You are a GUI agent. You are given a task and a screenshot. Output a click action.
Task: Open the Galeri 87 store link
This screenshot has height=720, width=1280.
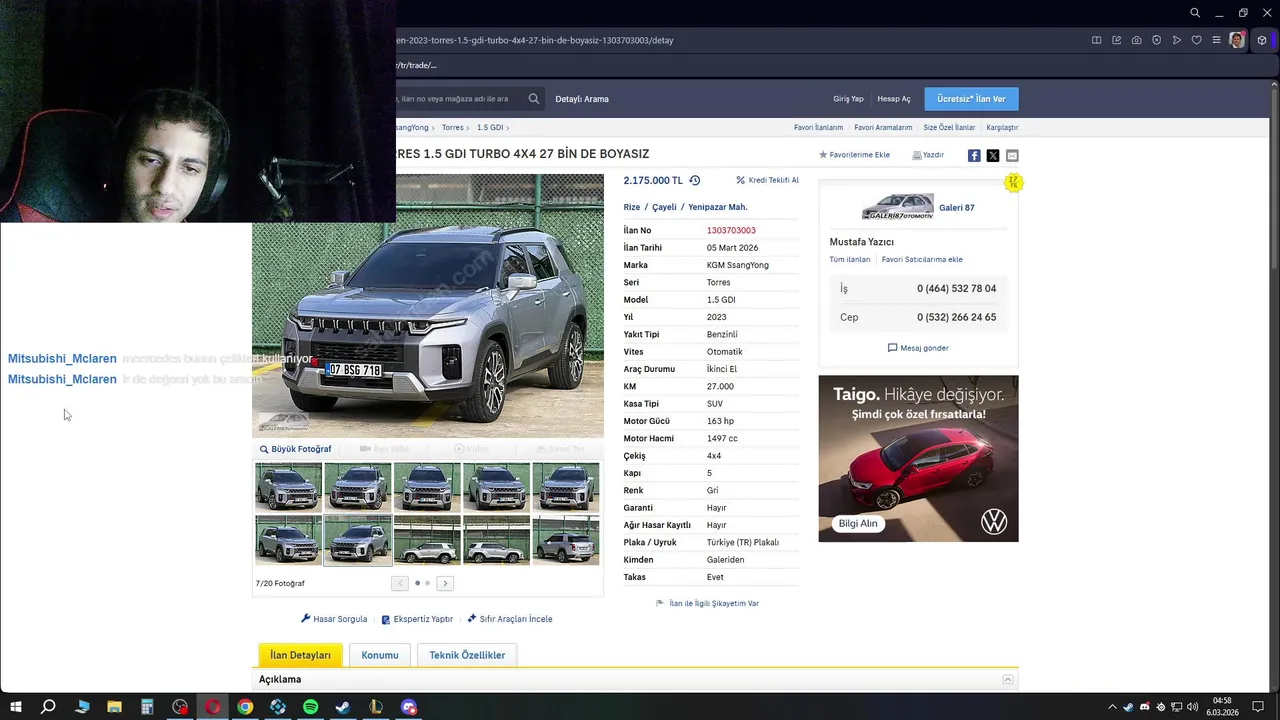point(956,207)
